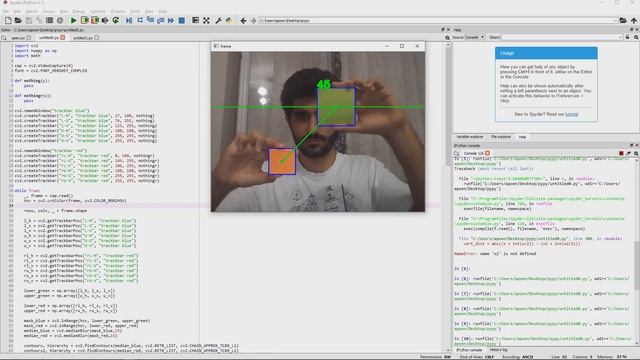Expand the working directory path dropdown
The width and height of the screenshot is (640, 360).
pyautogui.click(x=615, y=20)
